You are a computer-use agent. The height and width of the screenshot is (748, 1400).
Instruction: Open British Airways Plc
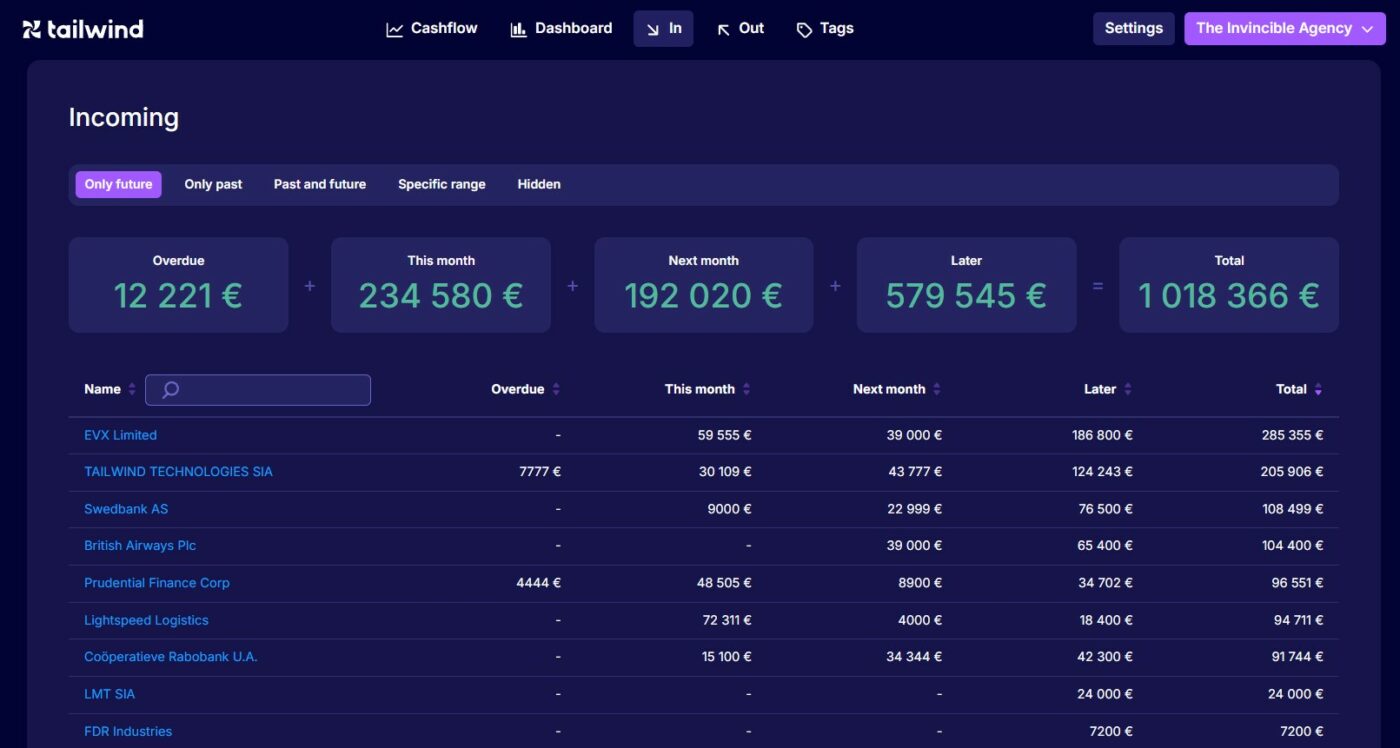140,546
